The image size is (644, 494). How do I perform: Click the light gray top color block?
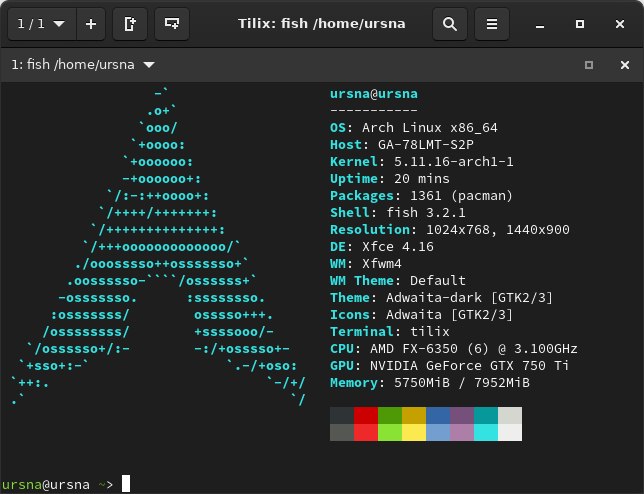point(510,416)
